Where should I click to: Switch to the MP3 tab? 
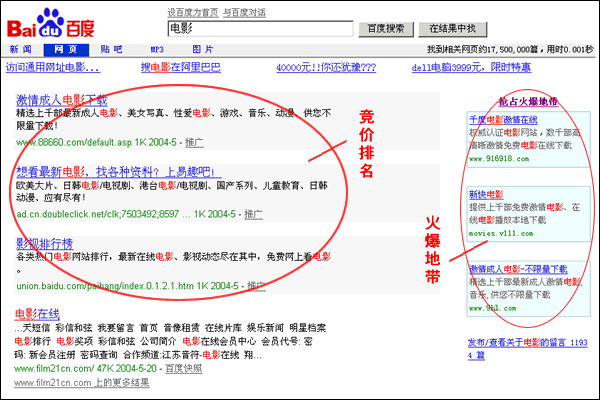pos(157,49)
